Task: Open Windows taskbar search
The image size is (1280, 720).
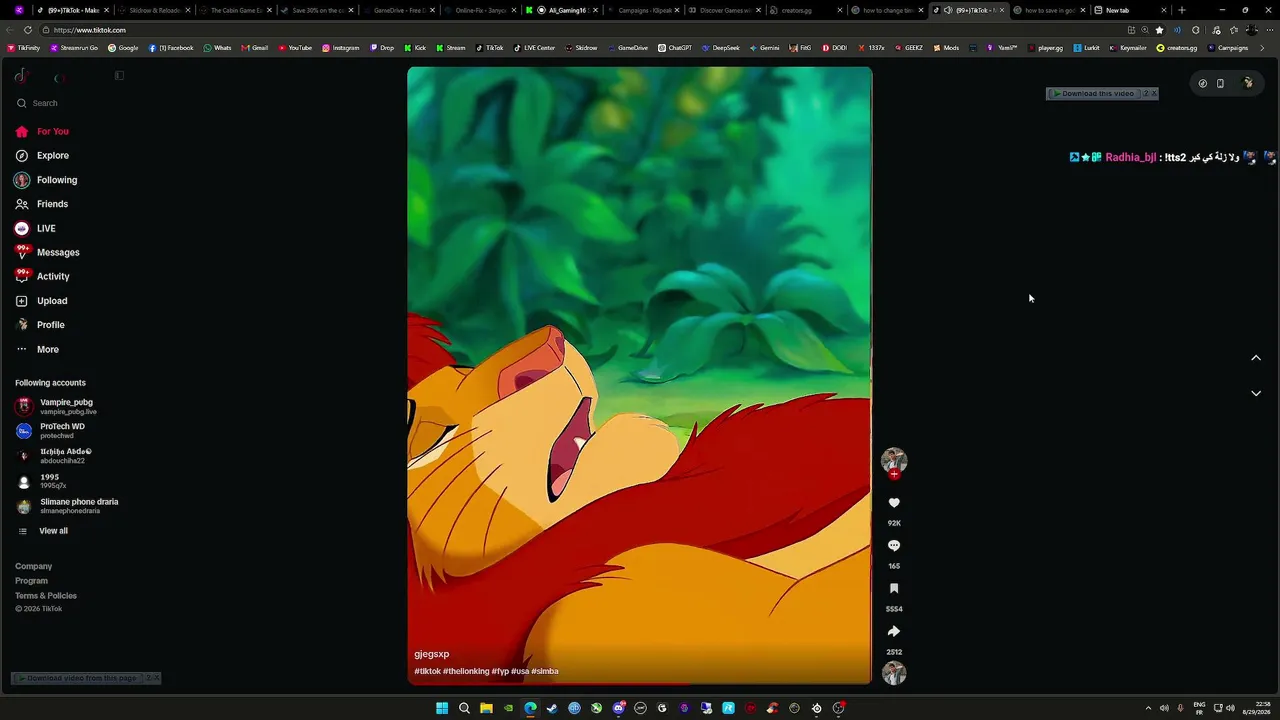Action: pyautogui.click(x=464, y=708)
